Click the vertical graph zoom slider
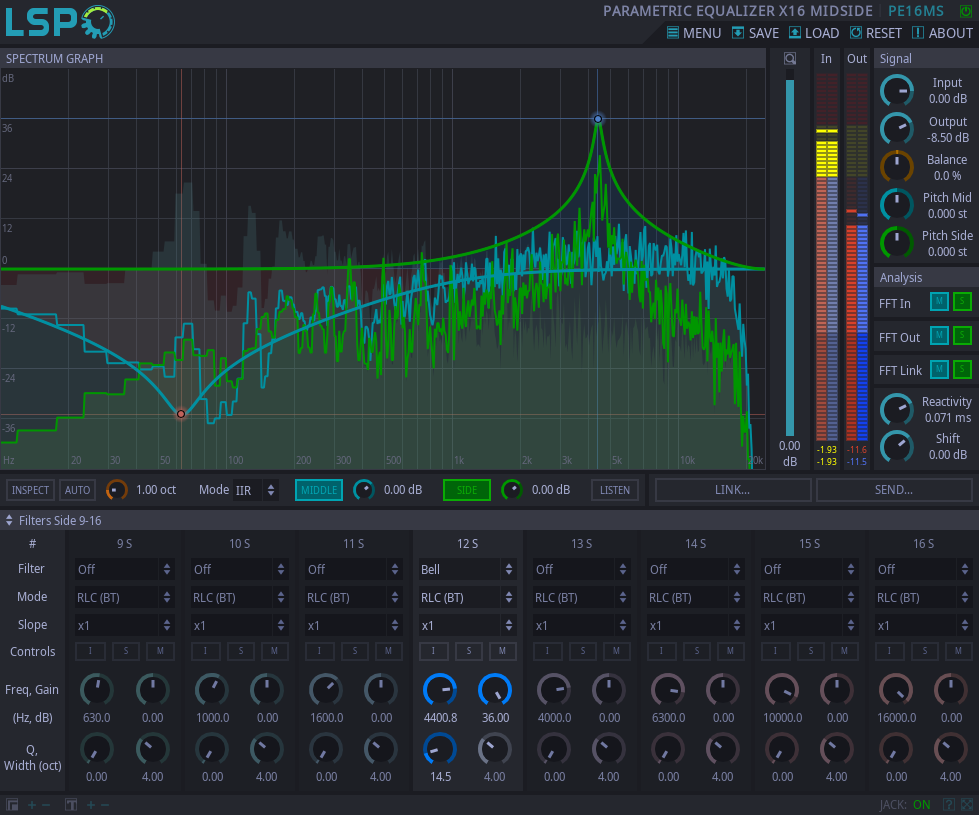 tap(790, 252)
